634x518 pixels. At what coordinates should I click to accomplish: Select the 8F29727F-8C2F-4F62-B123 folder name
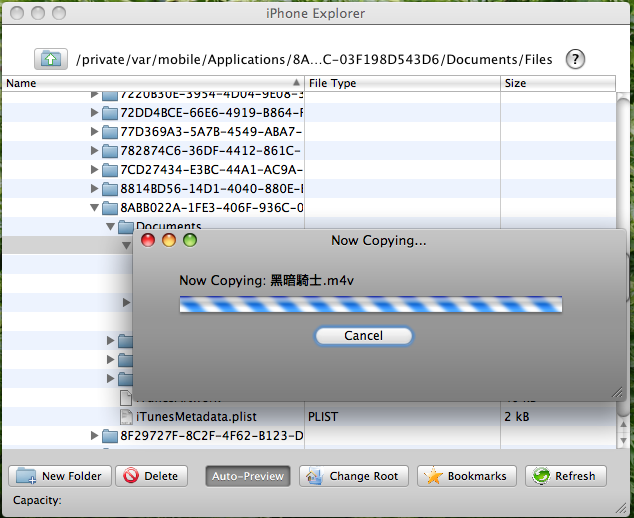click(211, 436)
